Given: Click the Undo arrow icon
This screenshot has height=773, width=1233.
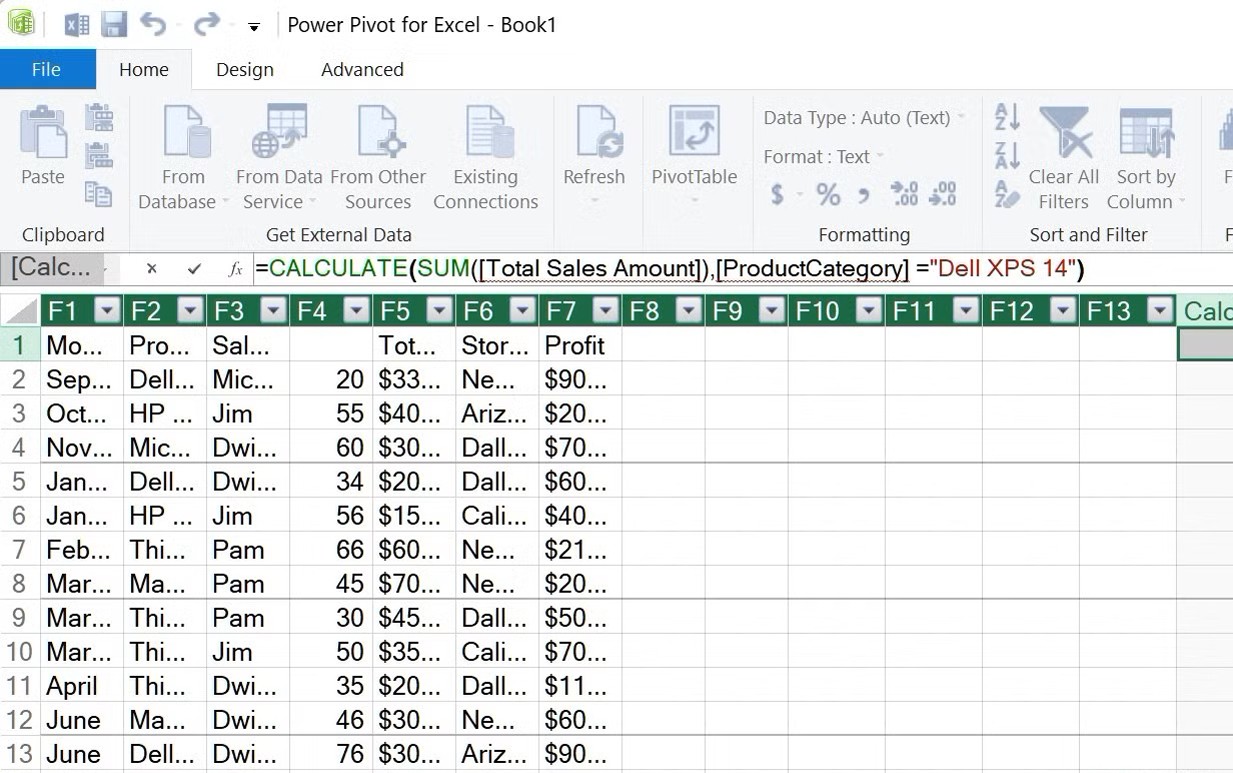Looking at the screenshot, I should [153, 24].
